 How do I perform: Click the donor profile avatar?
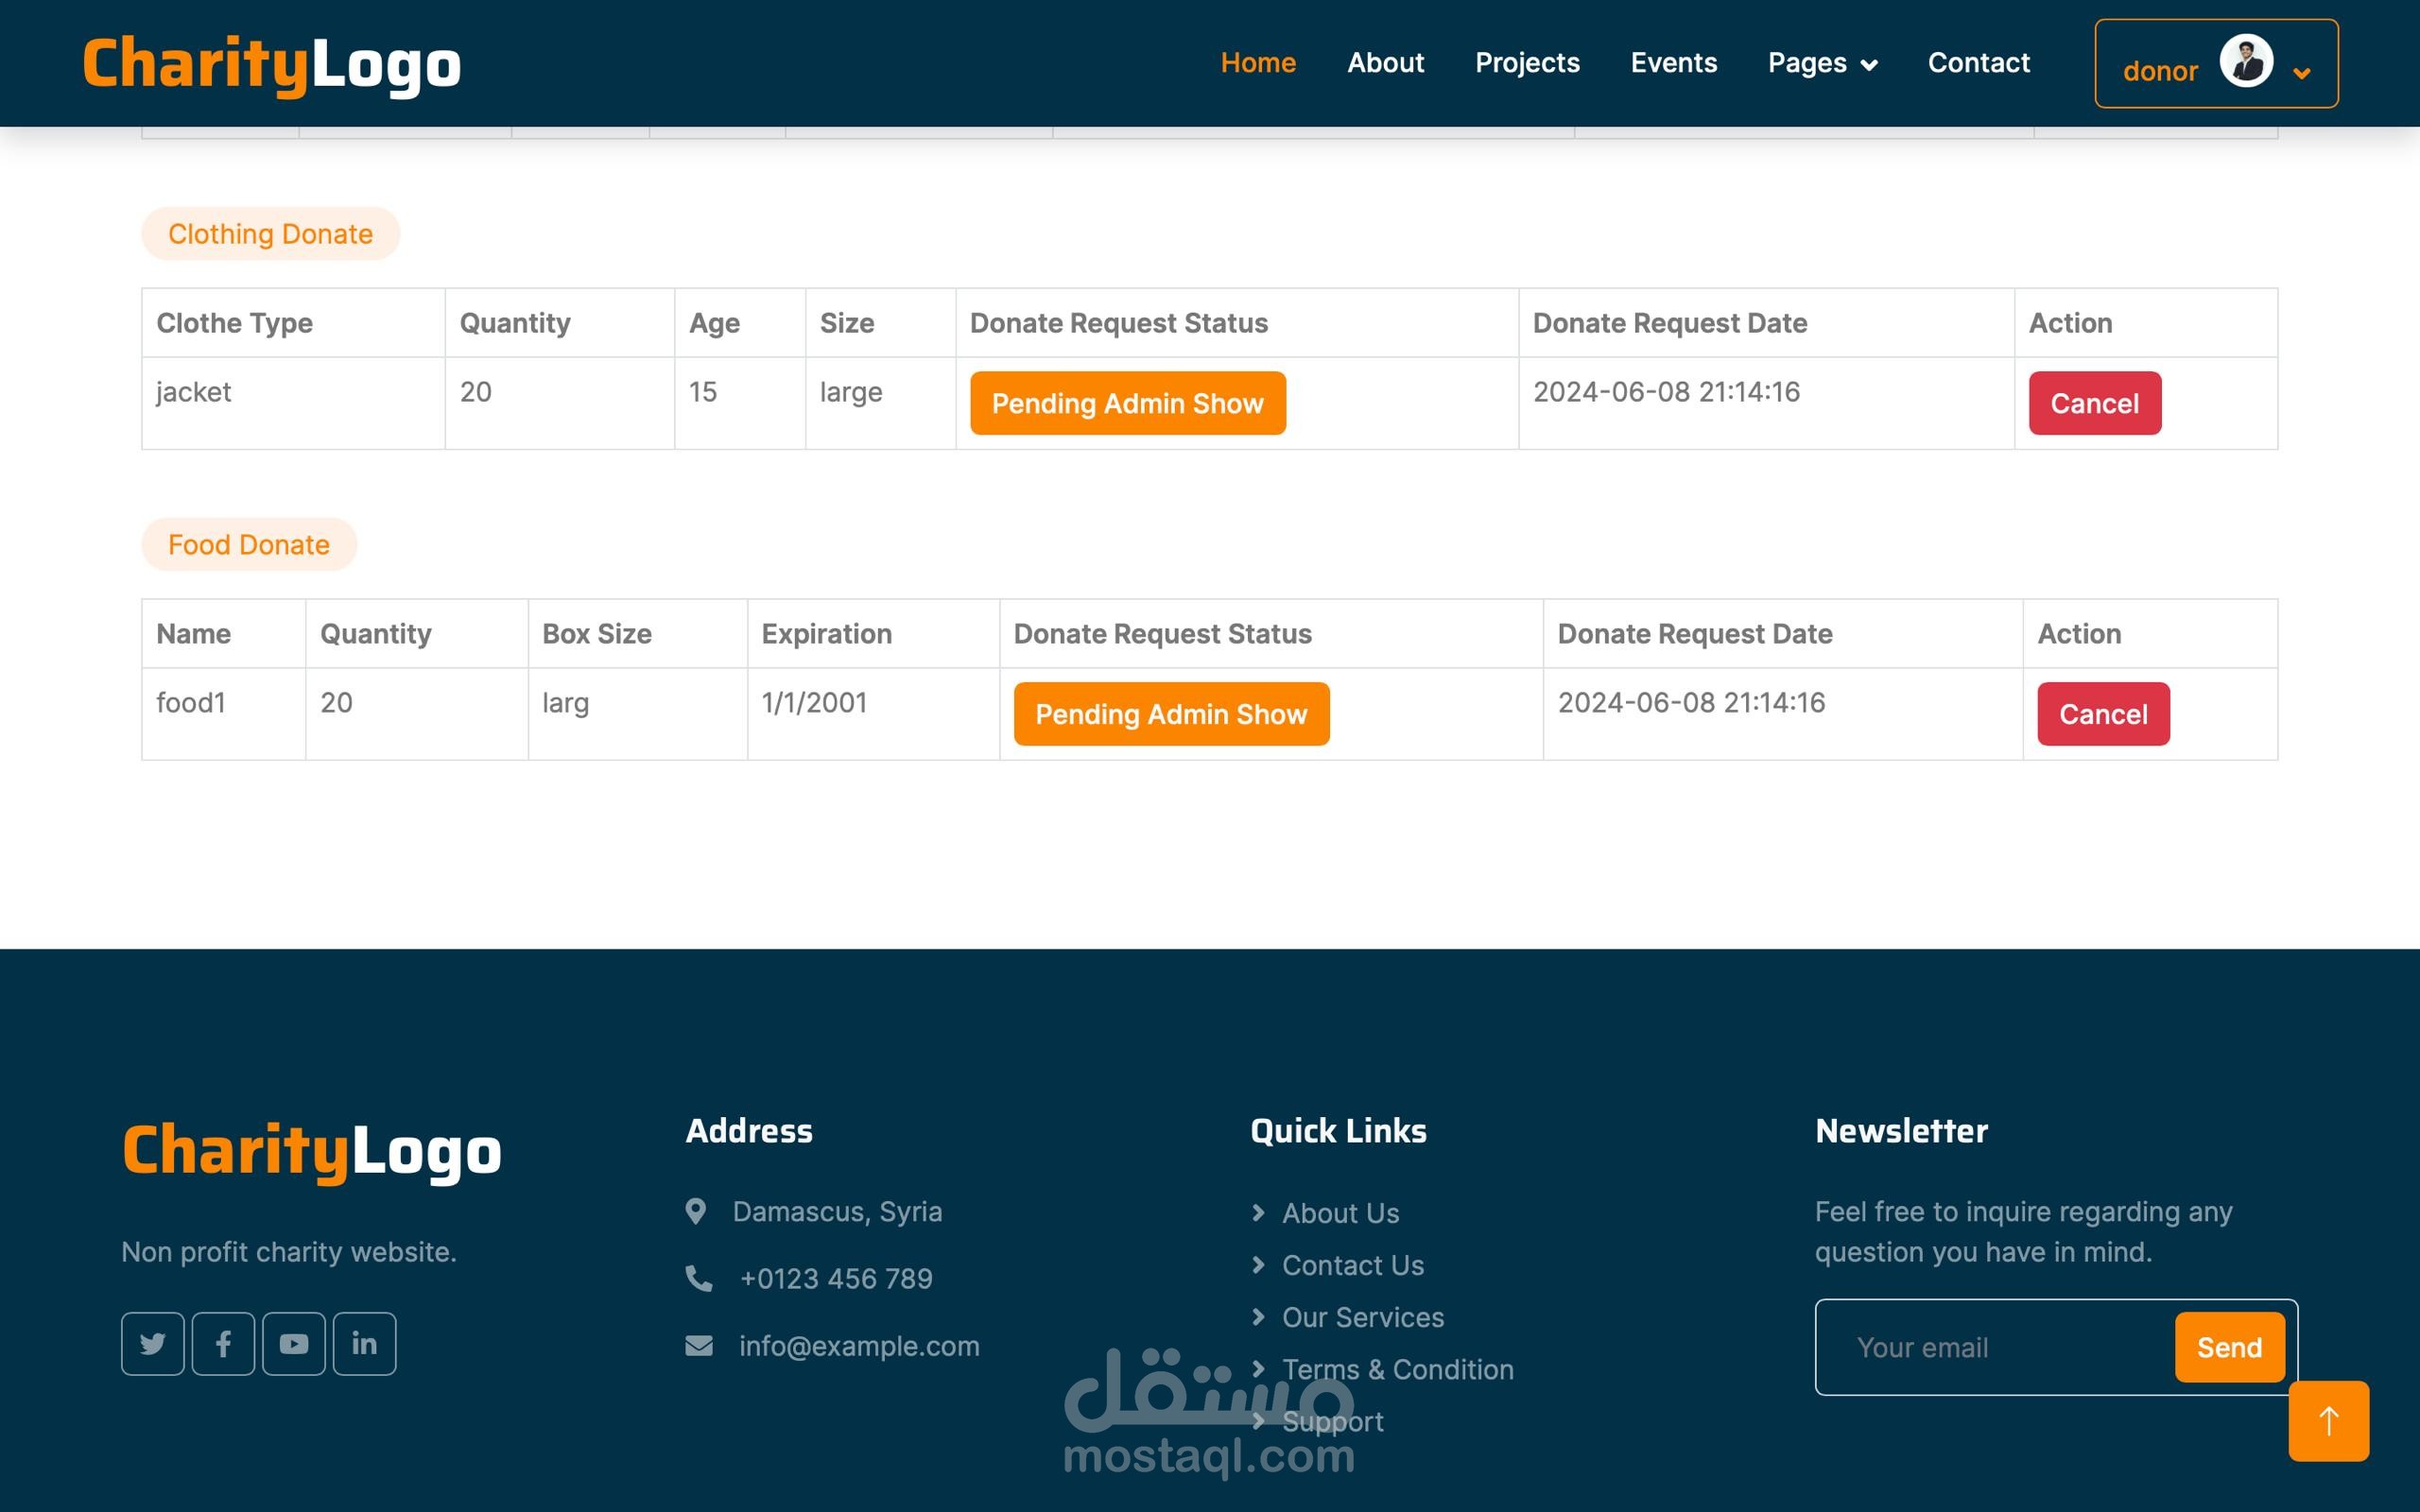point(2246,62)
